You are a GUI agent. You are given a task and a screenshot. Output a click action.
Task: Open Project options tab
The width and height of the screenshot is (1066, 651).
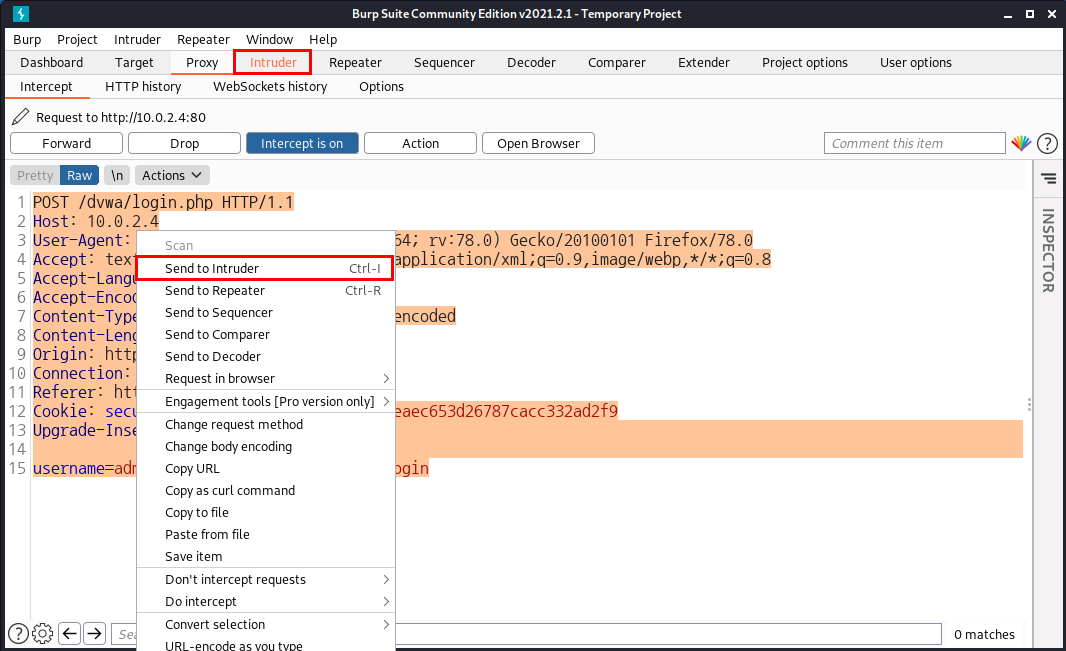click(805, 63)
